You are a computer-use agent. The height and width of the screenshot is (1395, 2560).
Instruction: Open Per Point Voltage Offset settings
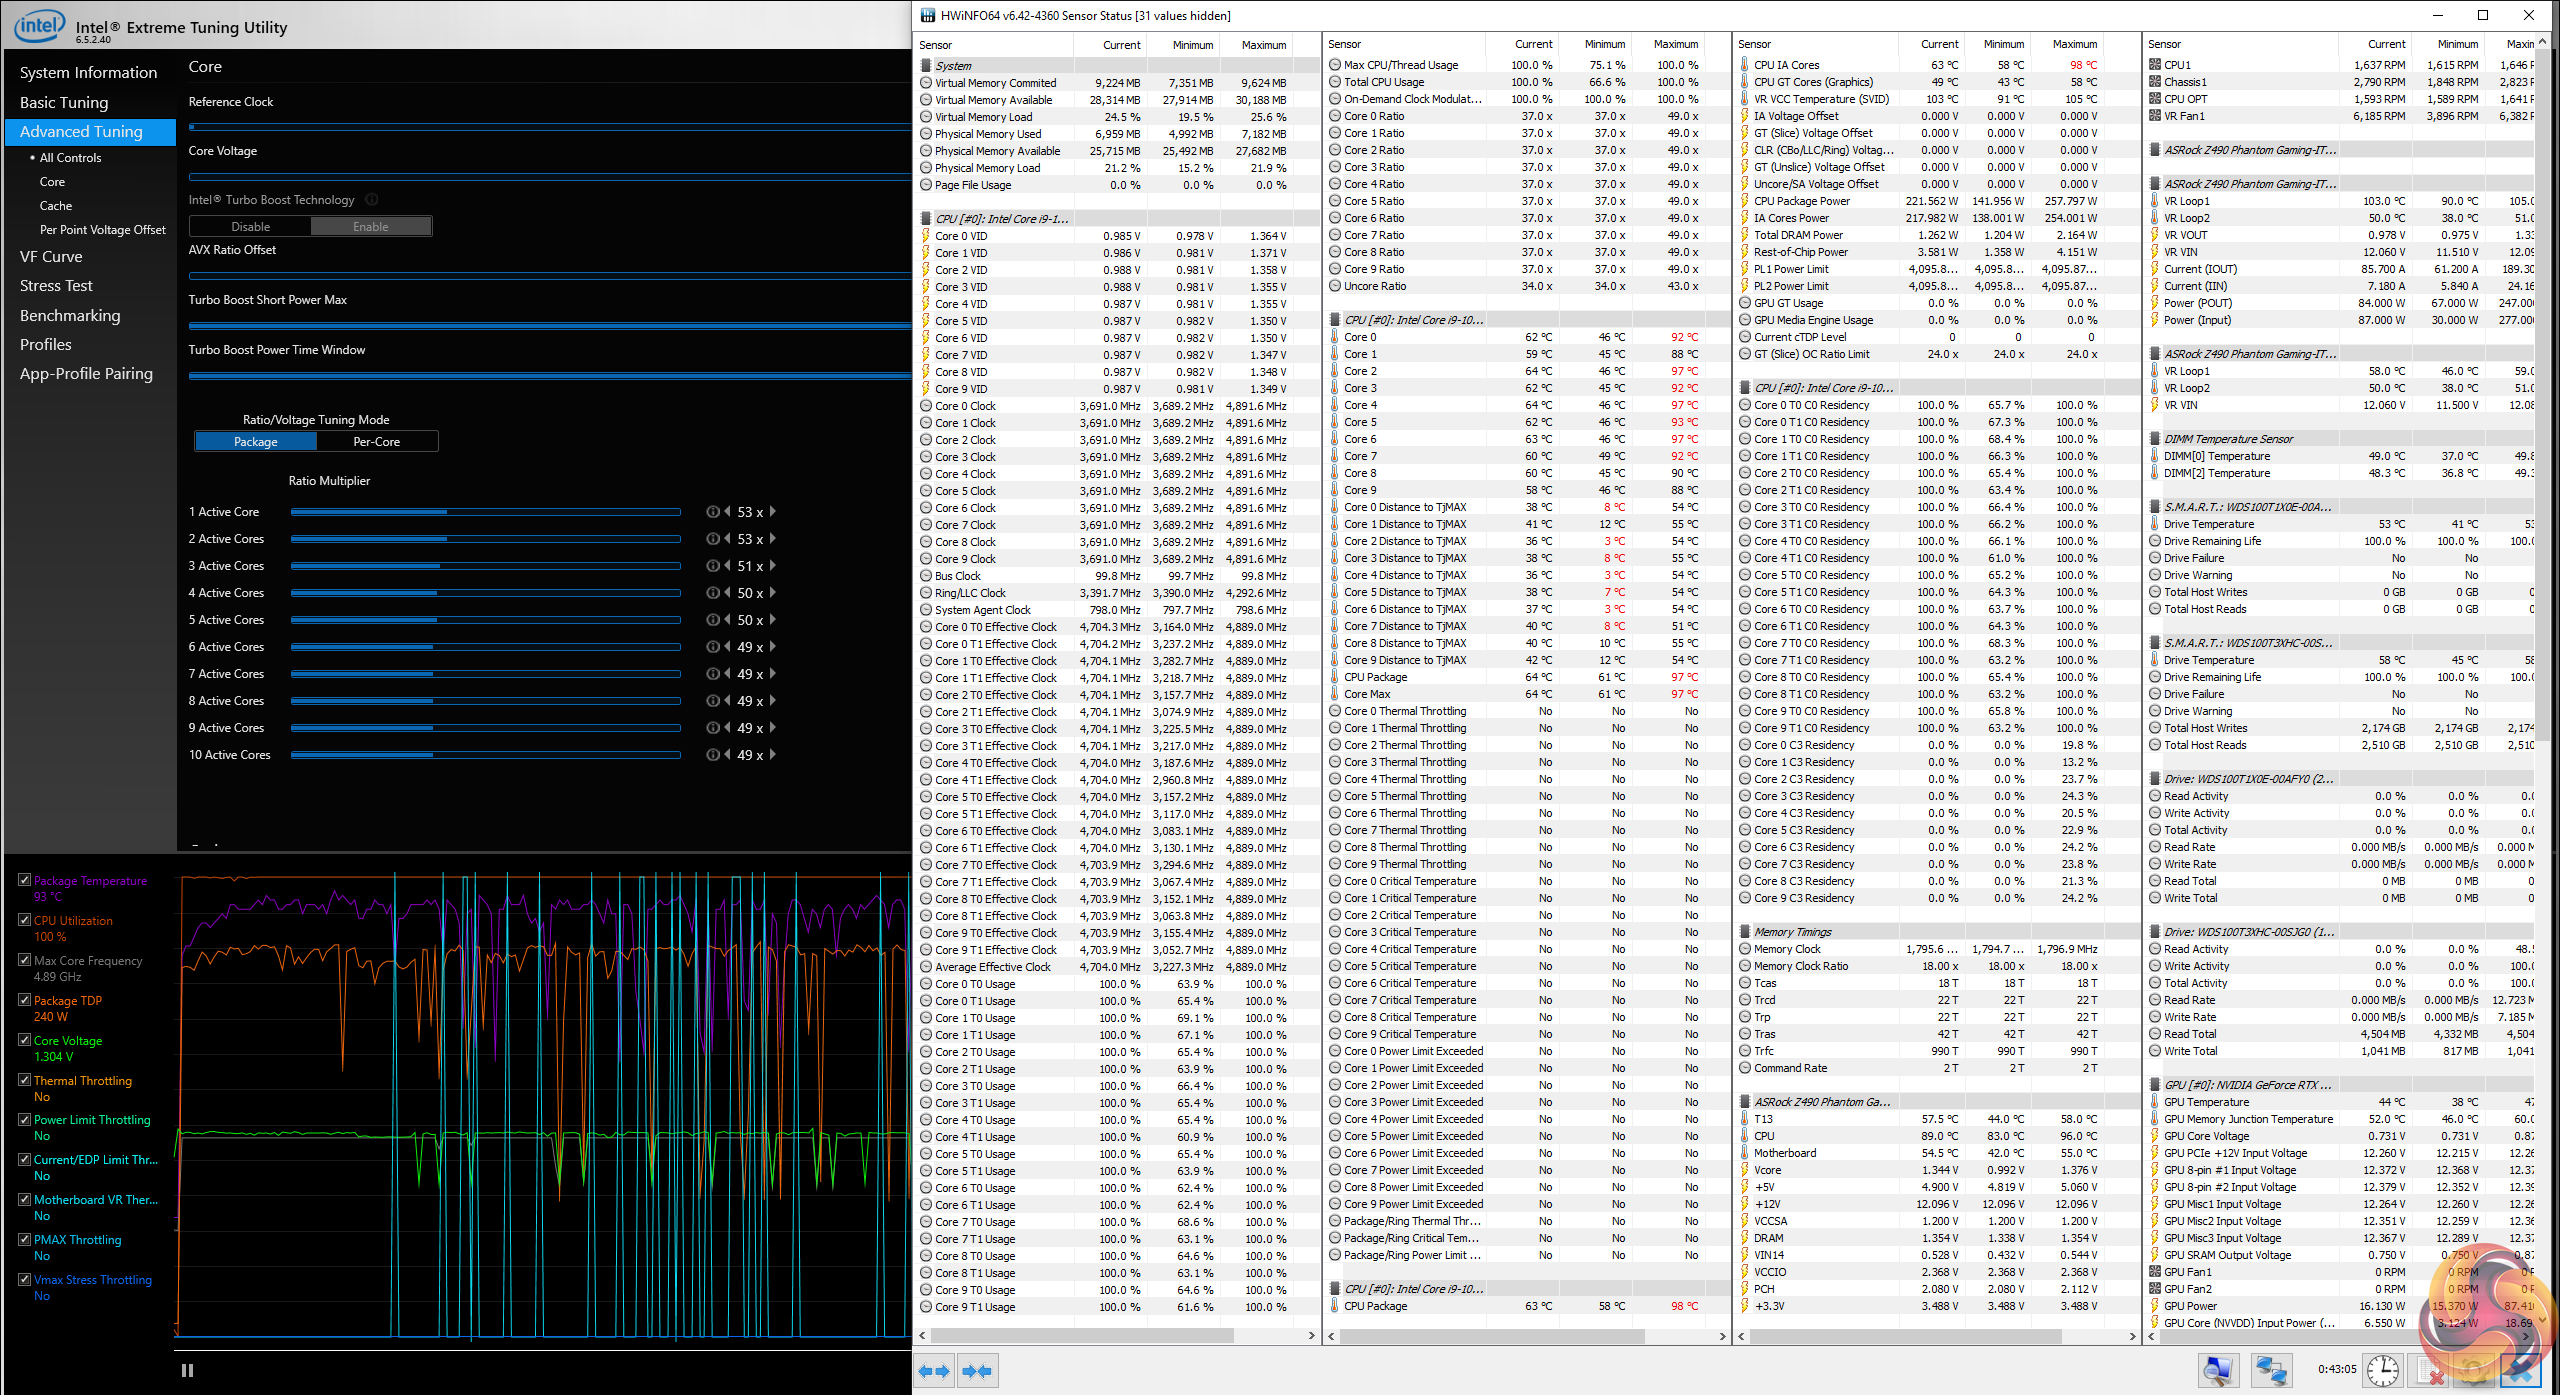102,230
